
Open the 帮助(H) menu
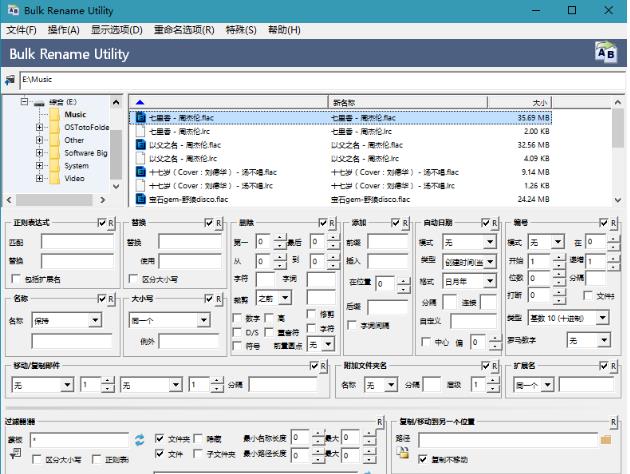click(x=284, y=30)
